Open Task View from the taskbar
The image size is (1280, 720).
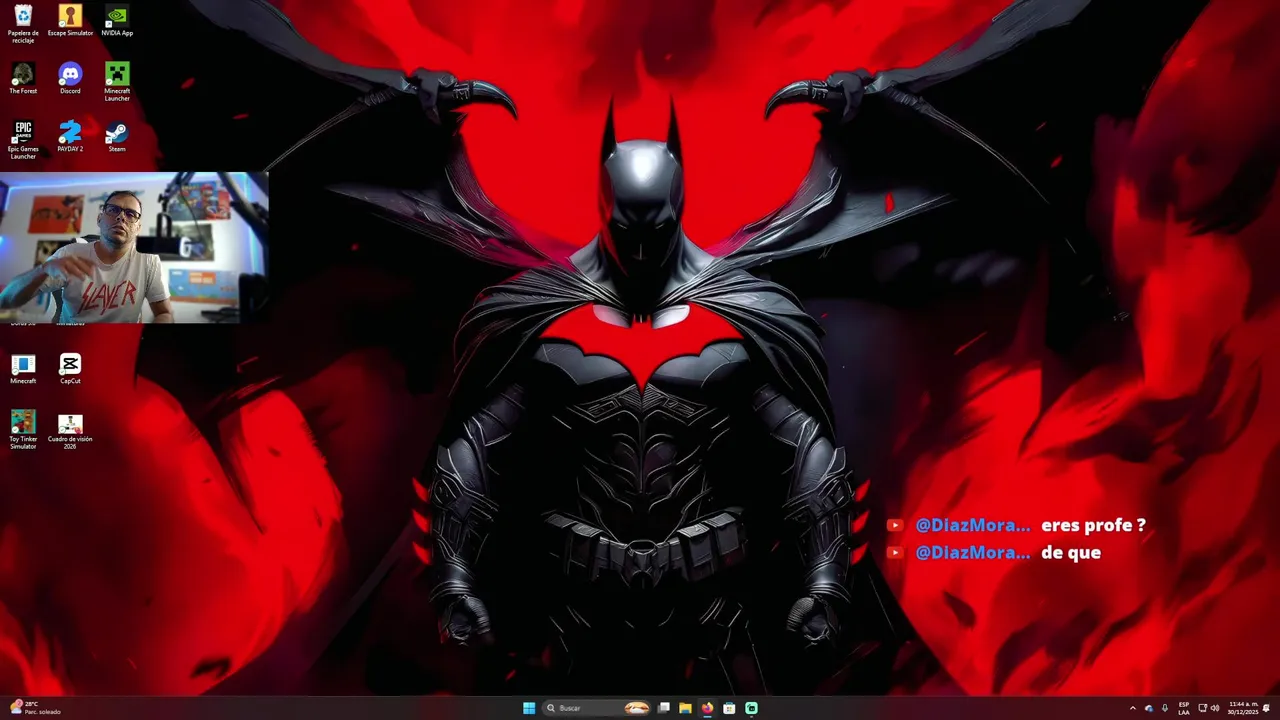coord(663,708)
